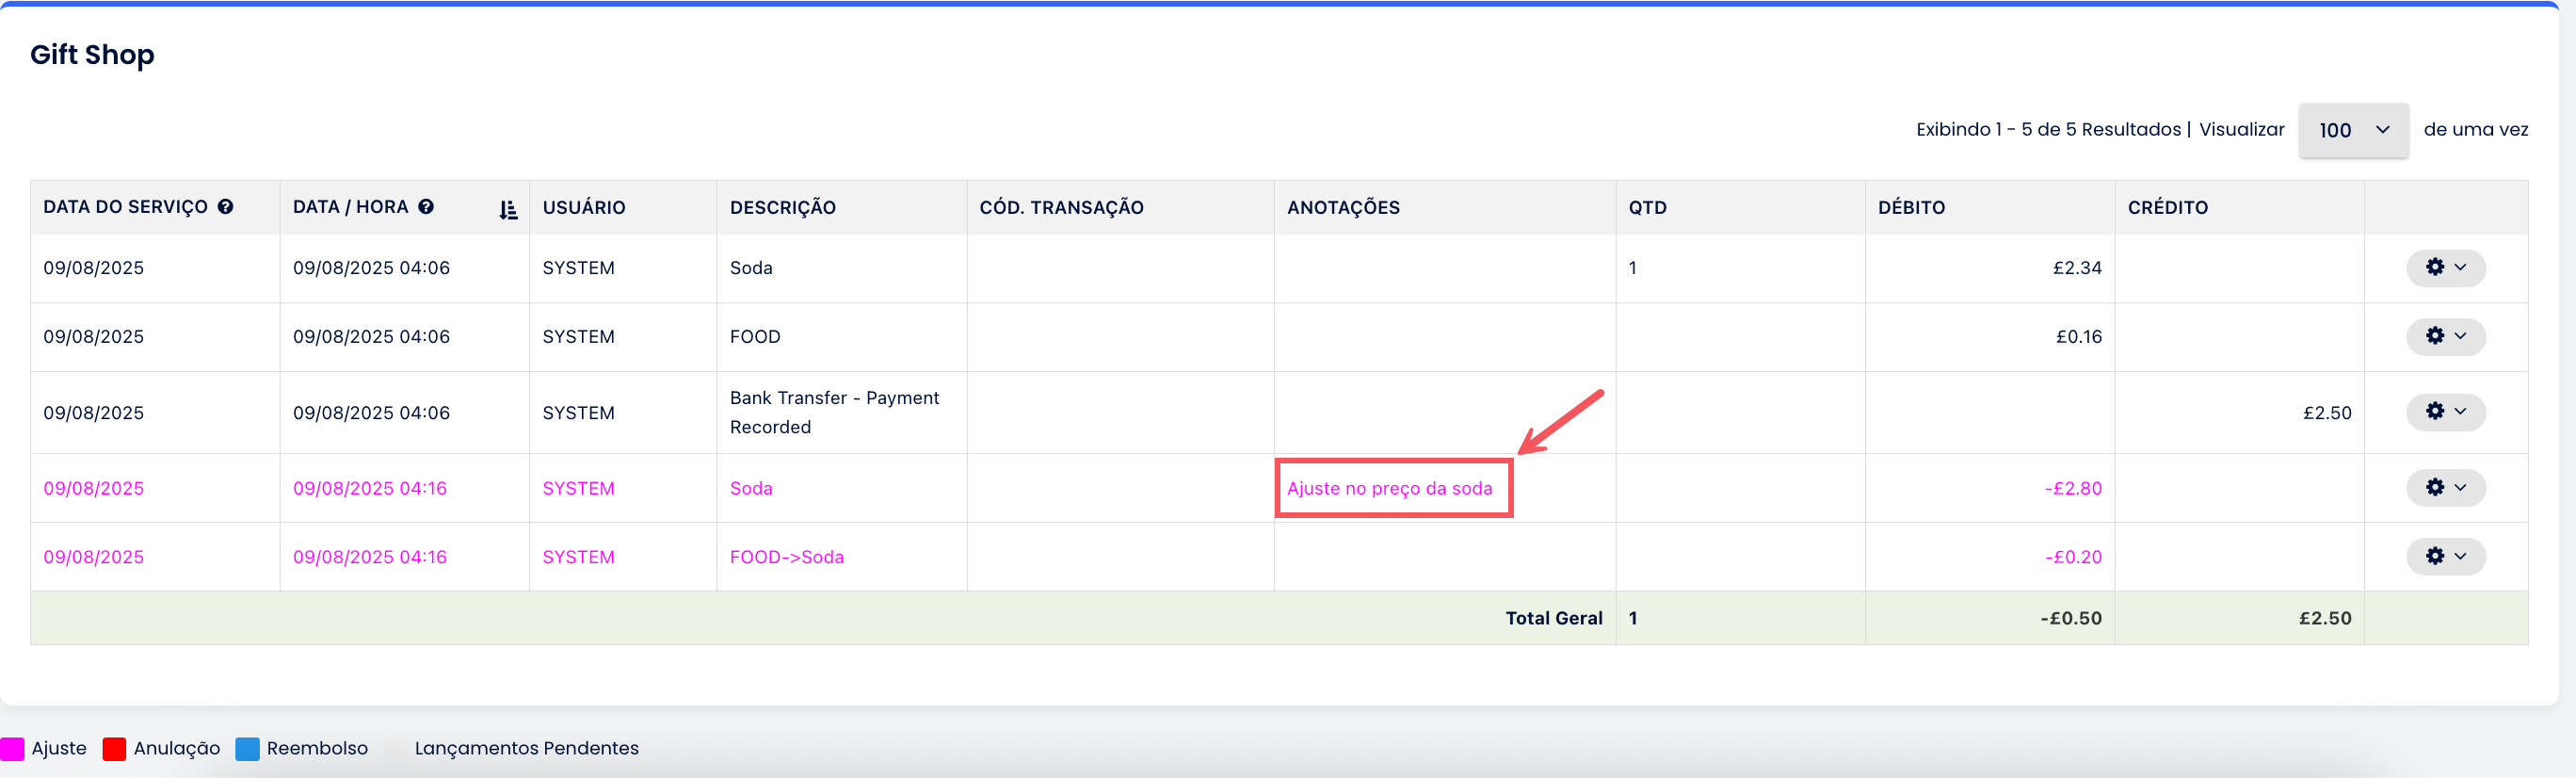Click the 'FOOD->Soda' description
This screenshot has height=778, width=2576.
coord(786,557)
